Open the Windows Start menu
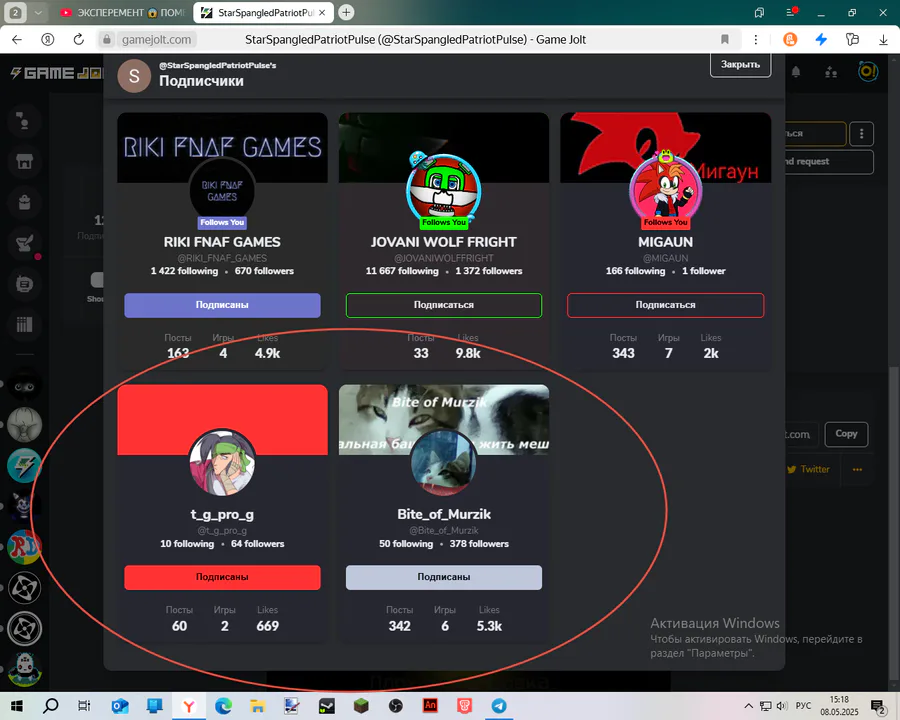 (16, 706)
